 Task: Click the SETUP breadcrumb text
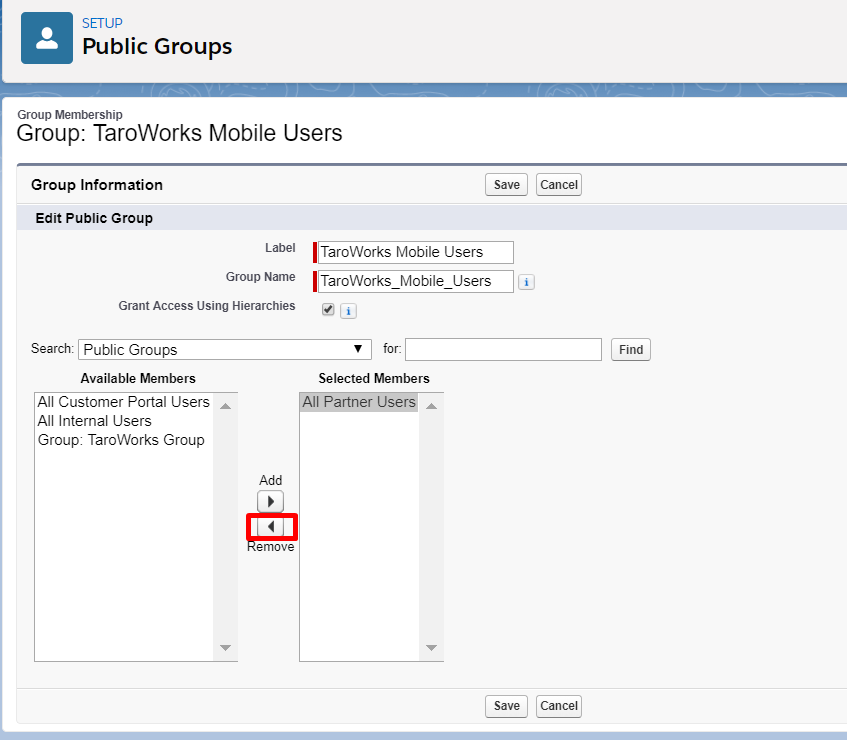[102, 23]
